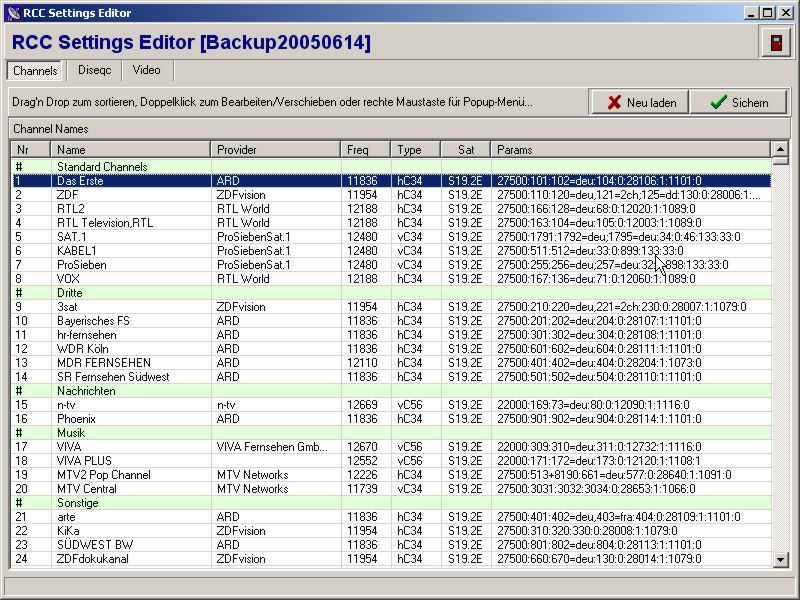
Task: Select the Das Erste channel row
Action: [391, 181]
